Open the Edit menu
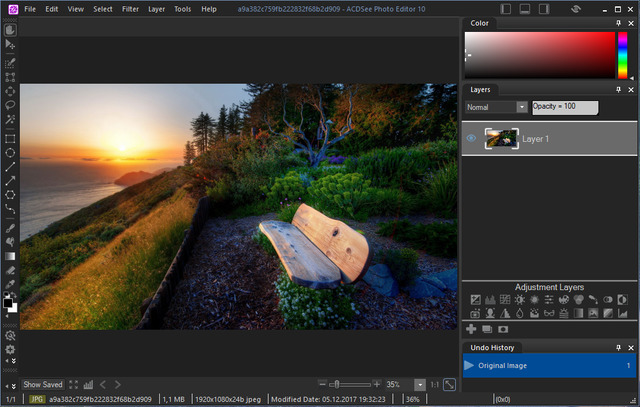Screen dimensions: 640x407 [51, 9]
